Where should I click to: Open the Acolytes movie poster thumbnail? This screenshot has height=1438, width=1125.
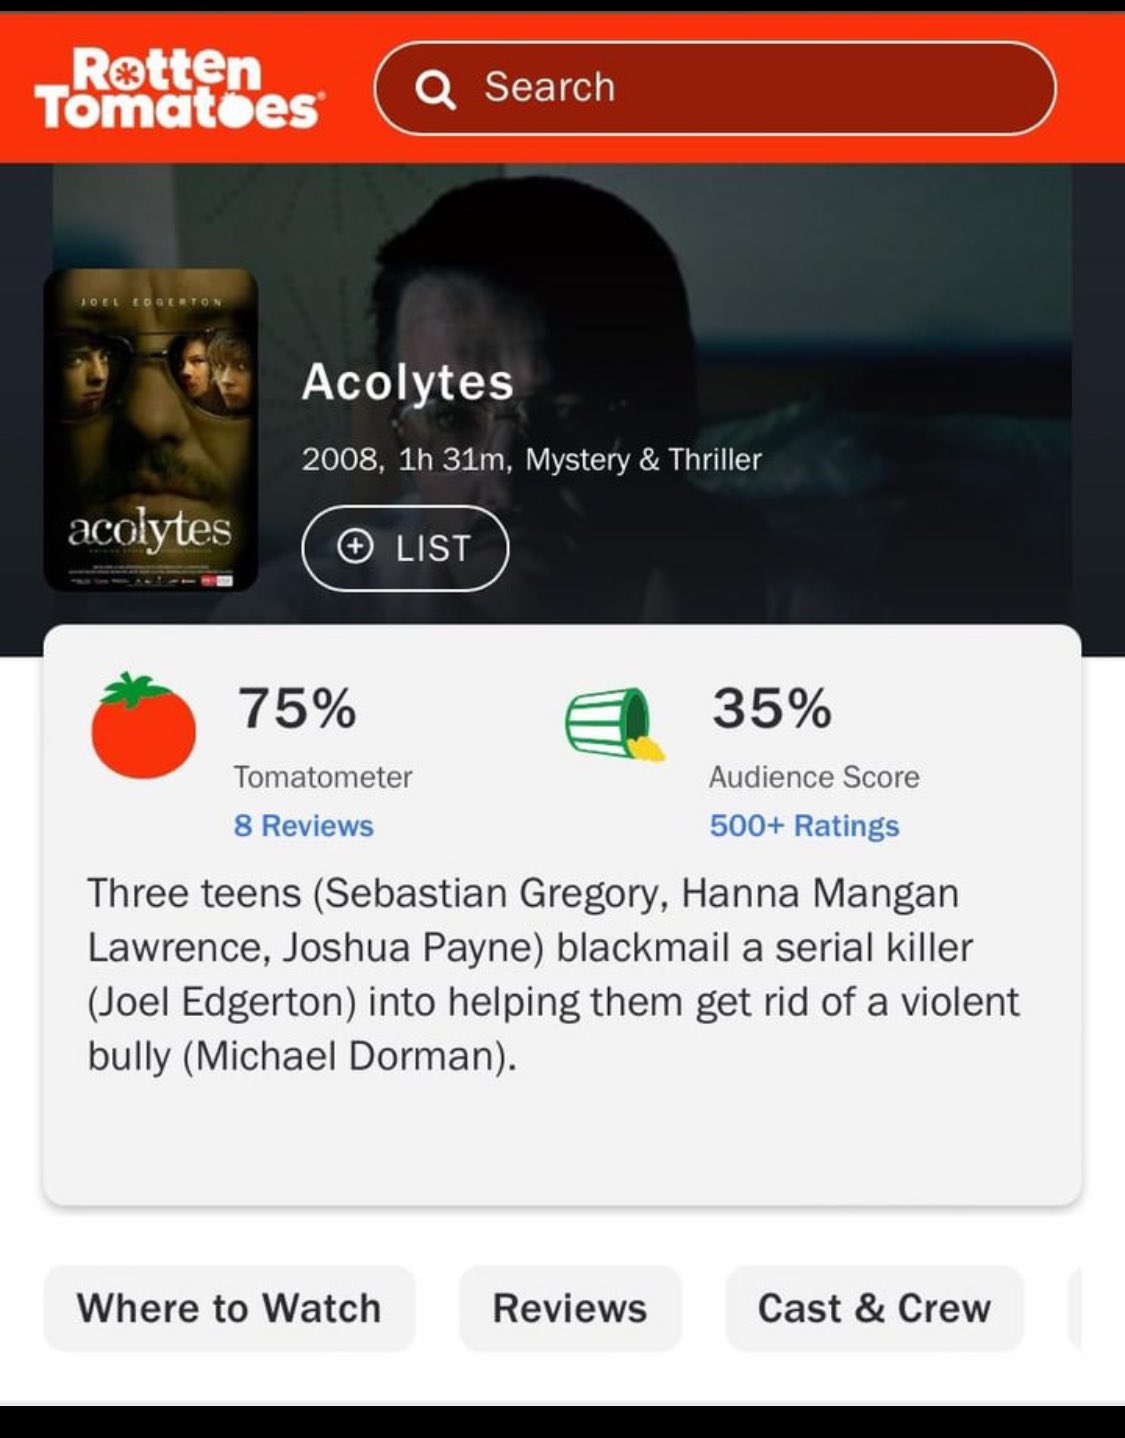click(x=151, y=430)
